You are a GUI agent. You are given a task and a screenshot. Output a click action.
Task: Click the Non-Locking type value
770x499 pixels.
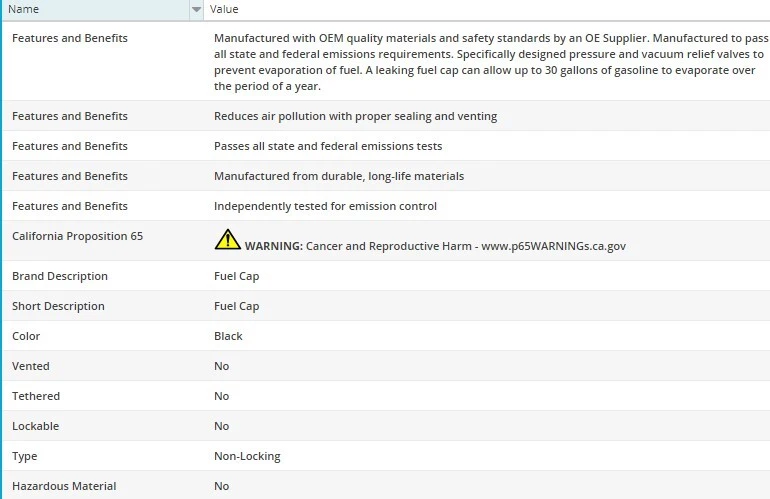(247, 456)
